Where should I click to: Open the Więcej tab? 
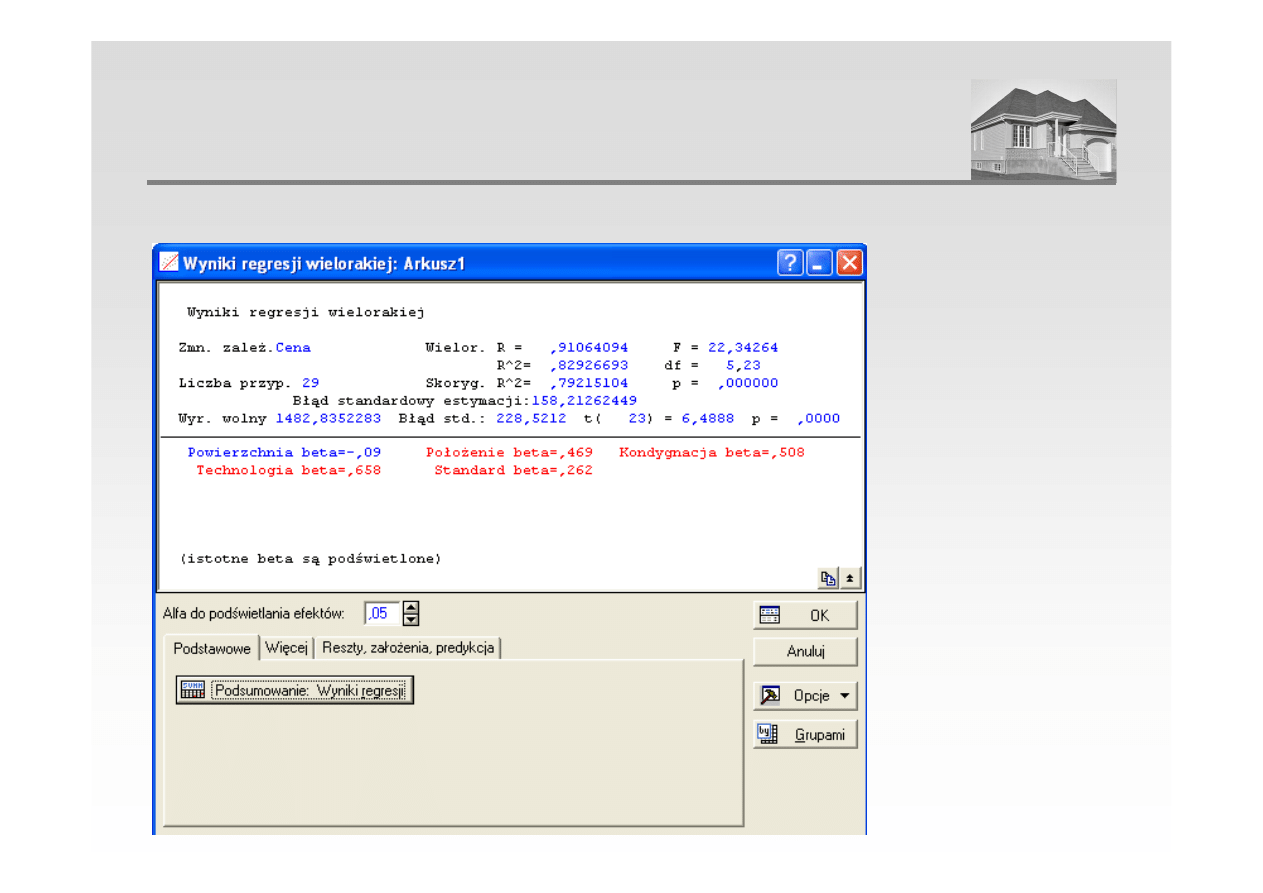tap(286, 648)
